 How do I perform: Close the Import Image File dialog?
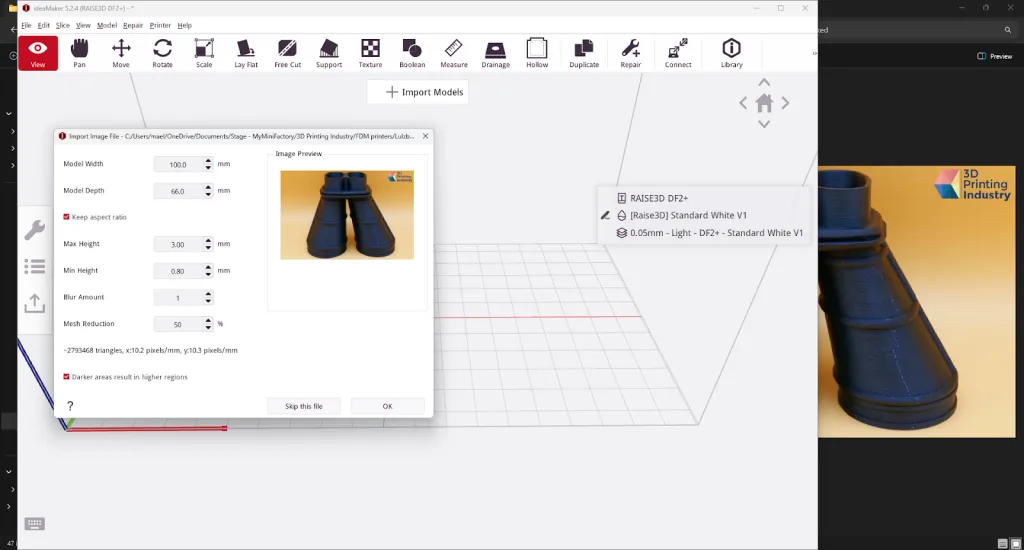[x=426, y=136]
